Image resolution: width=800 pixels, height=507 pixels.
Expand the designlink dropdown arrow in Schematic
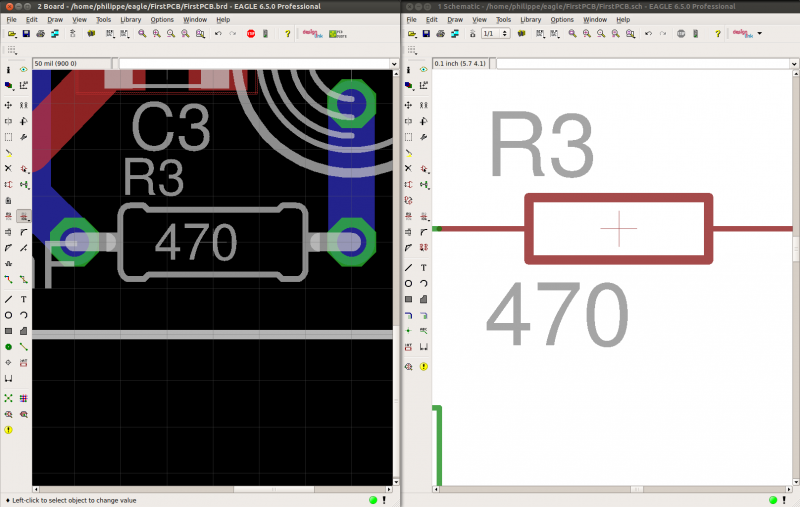(x=760, y=33)
